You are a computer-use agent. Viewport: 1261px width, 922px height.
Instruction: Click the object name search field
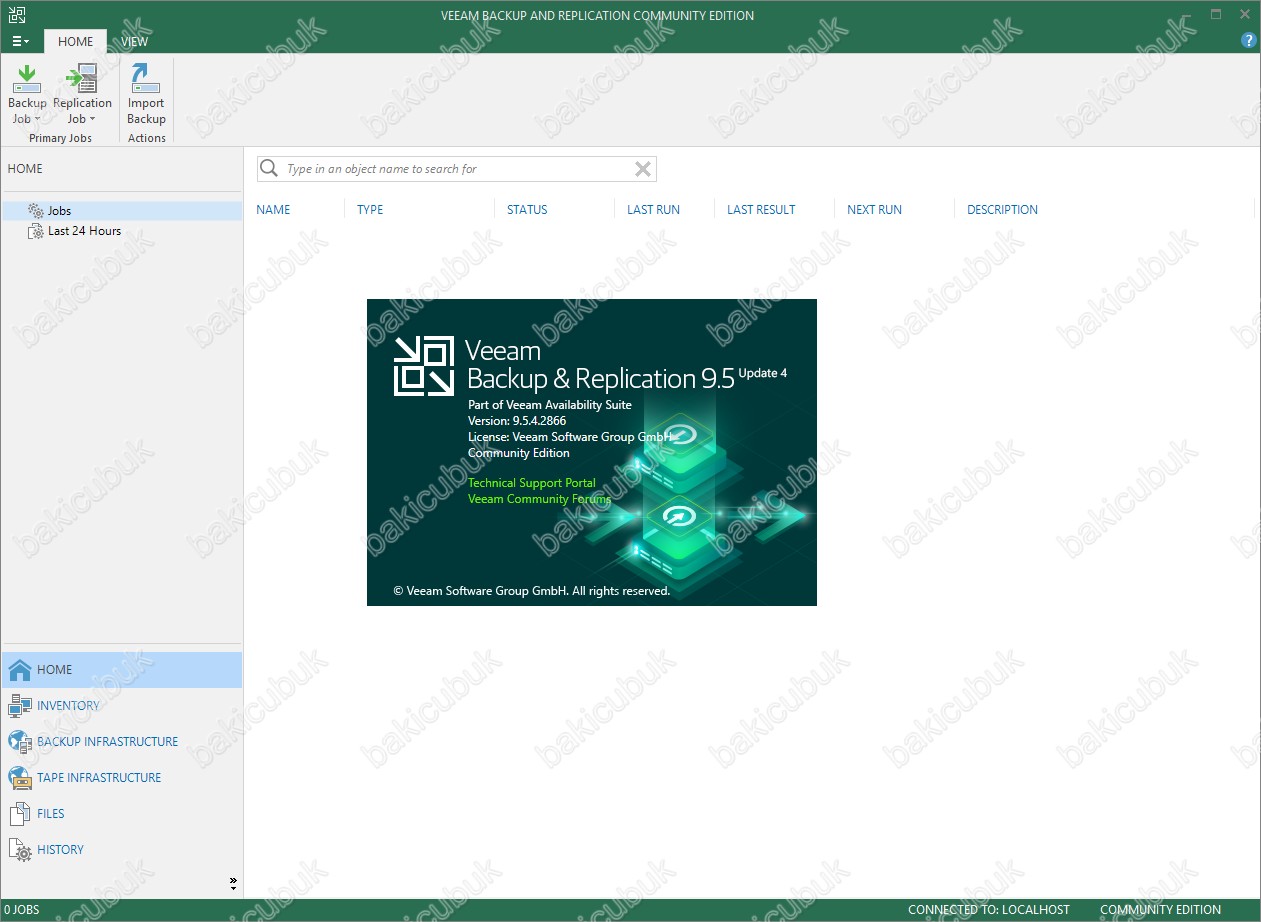457,169
